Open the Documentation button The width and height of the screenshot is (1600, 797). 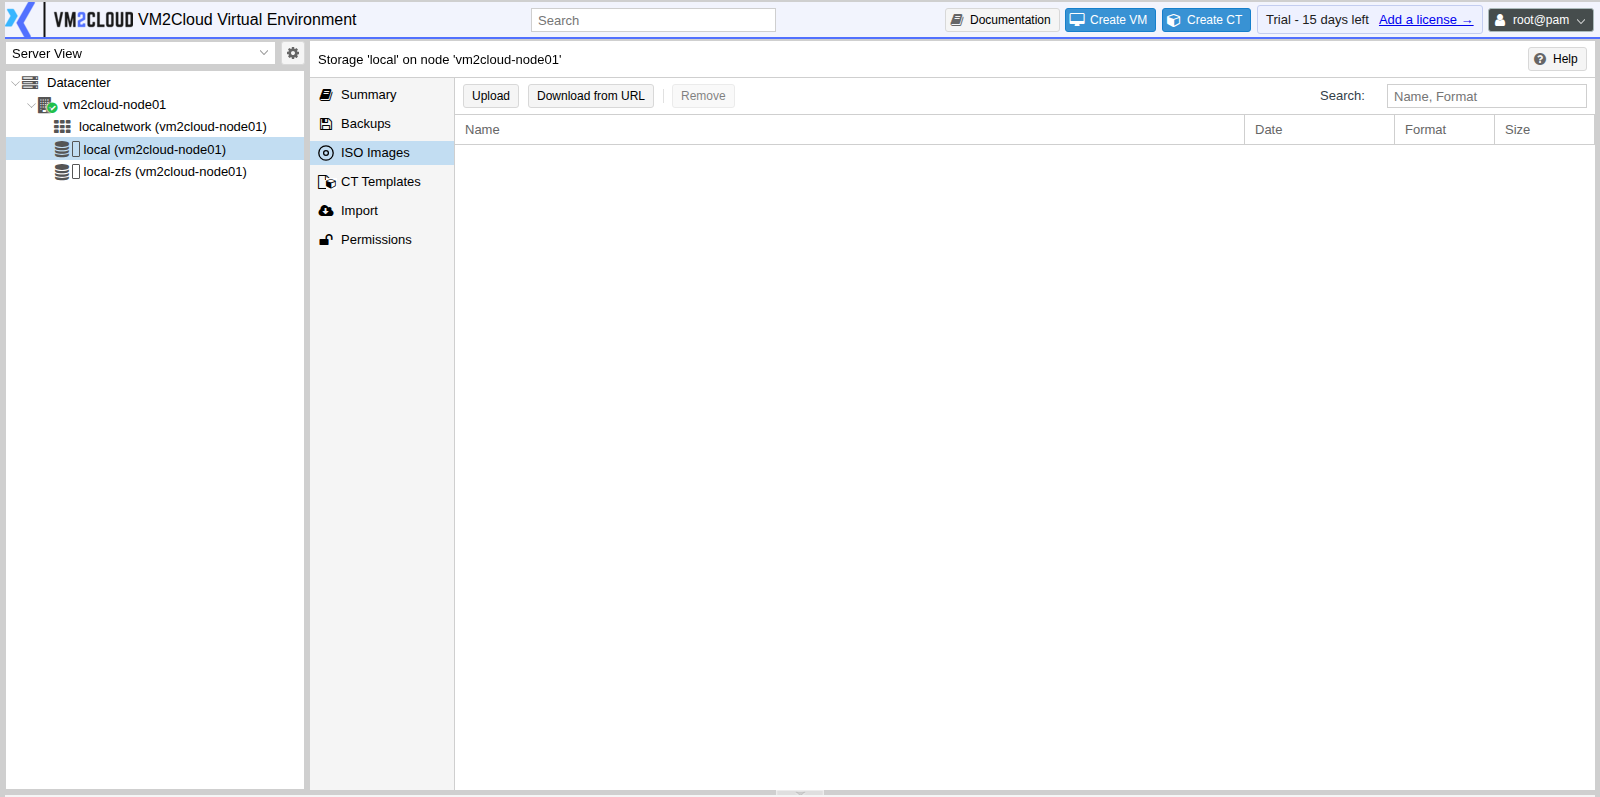[1002, 20]
